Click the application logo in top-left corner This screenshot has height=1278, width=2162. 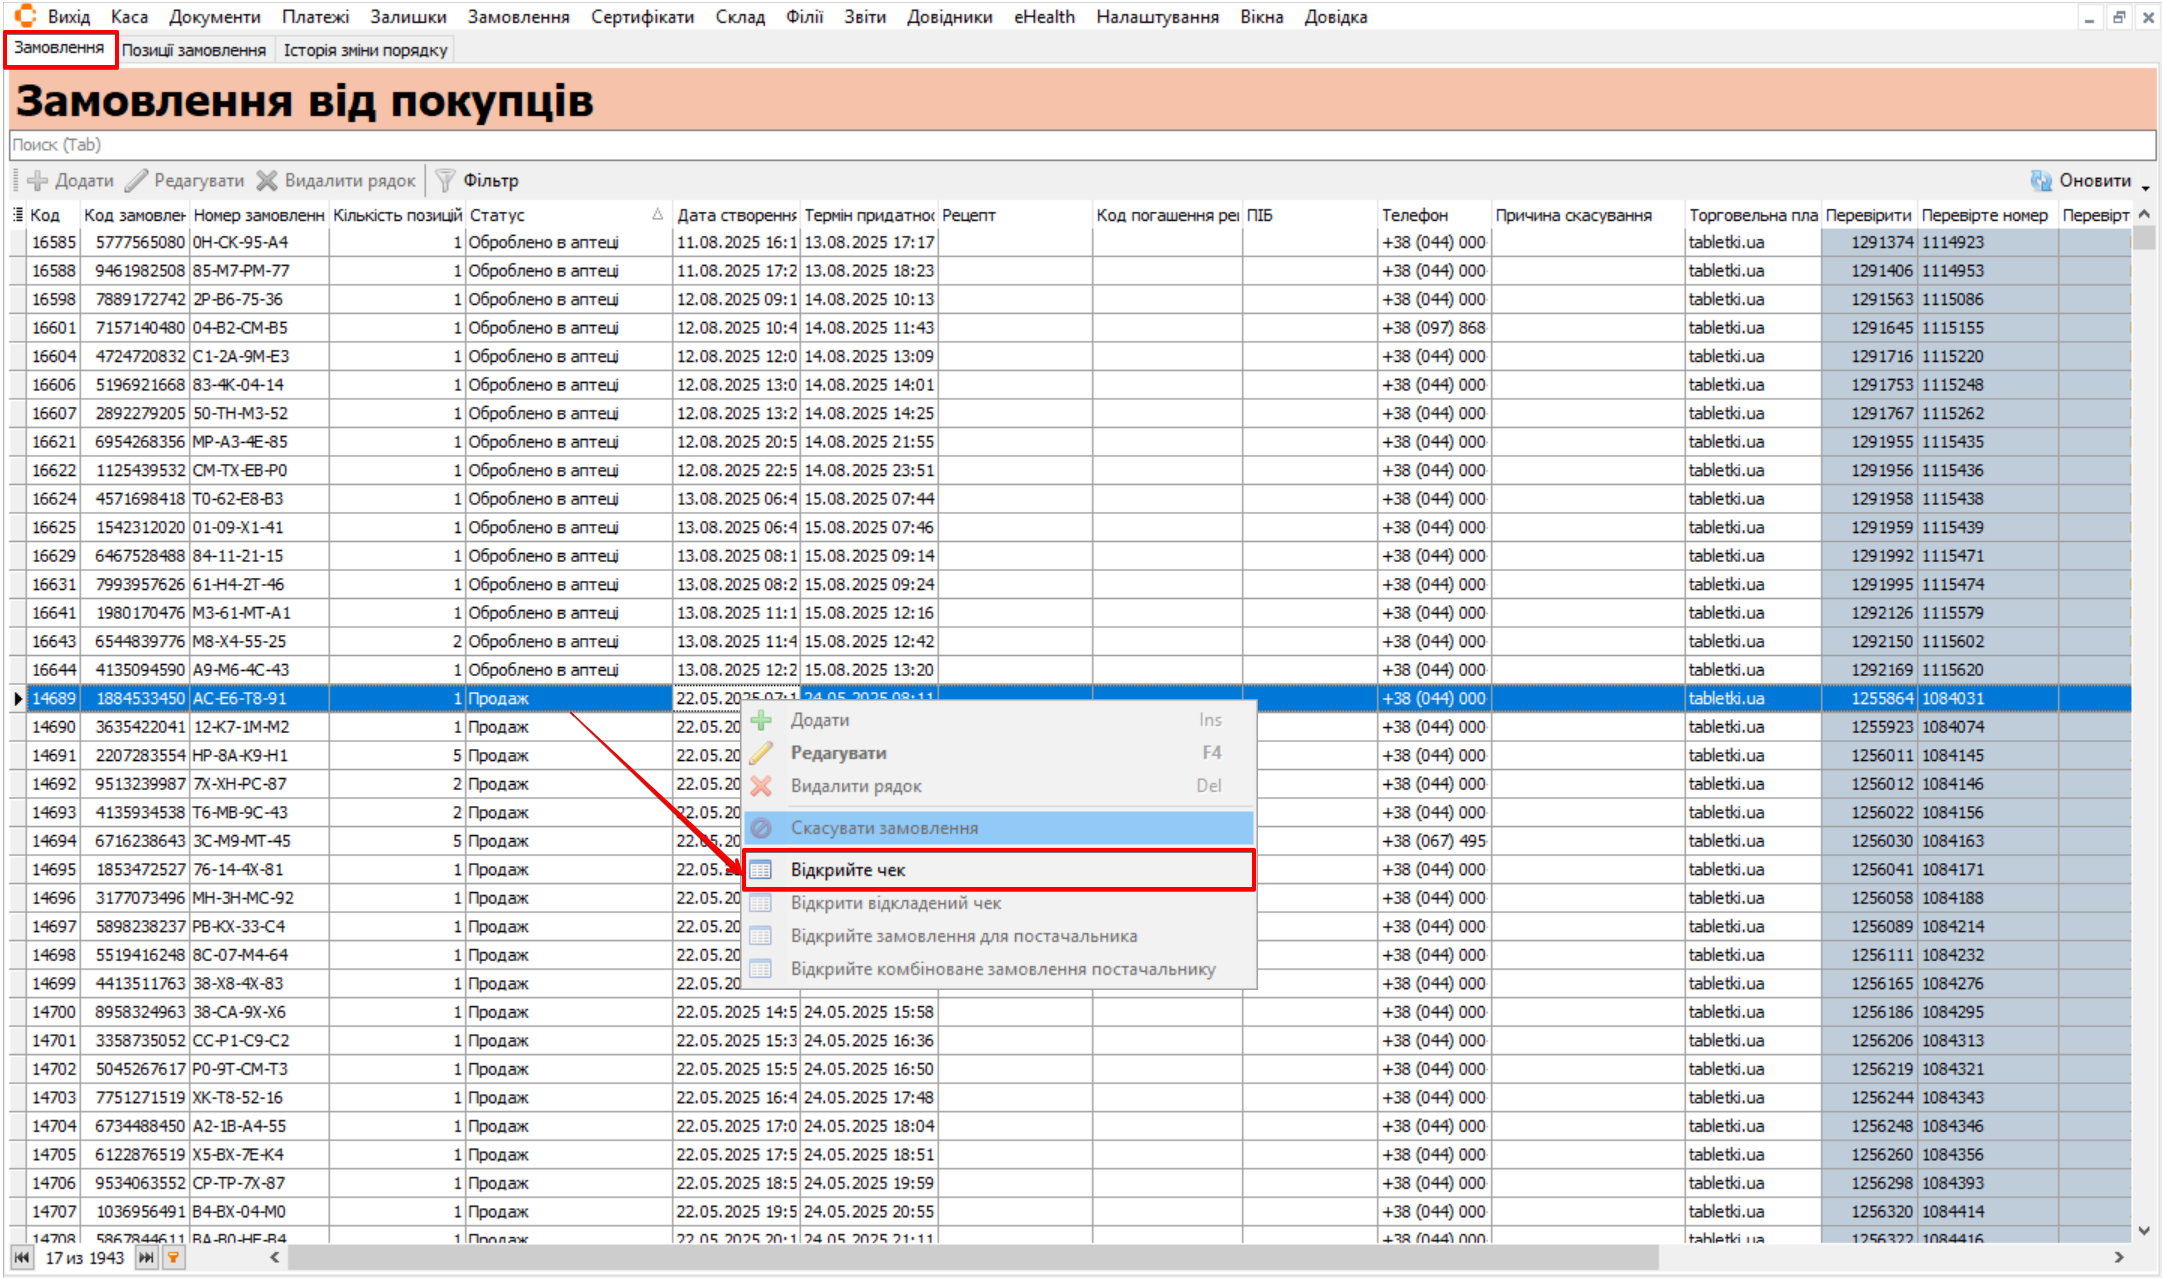[25, 16]
